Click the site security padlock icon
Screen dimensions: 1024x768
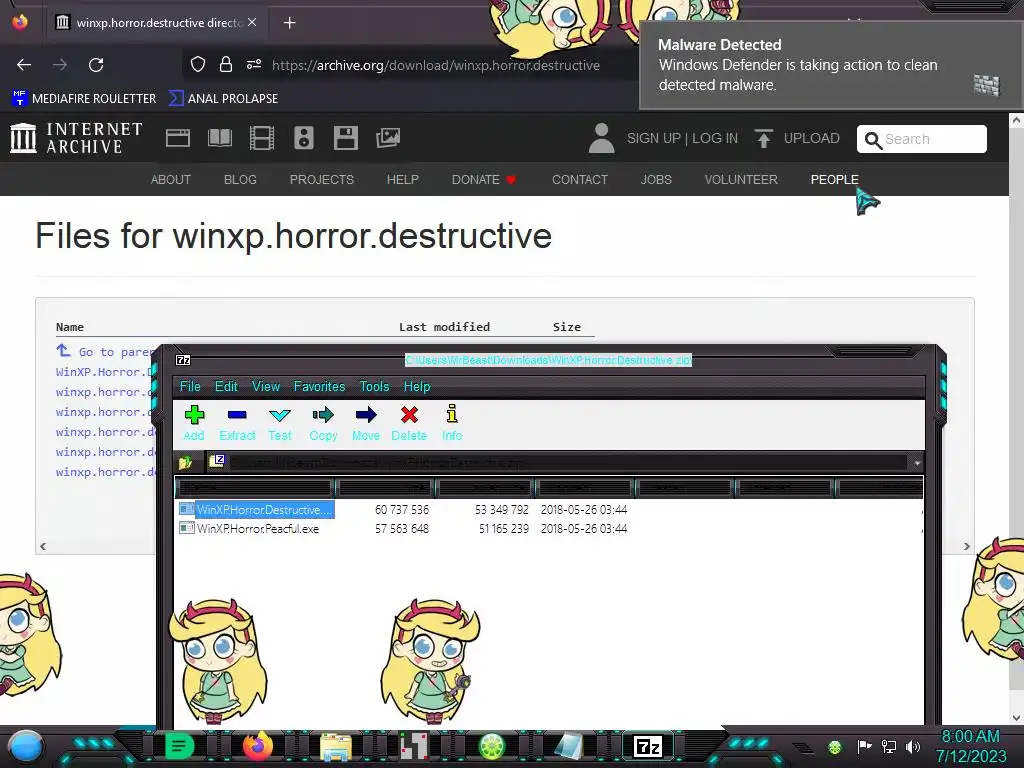(x=226, y=64)
